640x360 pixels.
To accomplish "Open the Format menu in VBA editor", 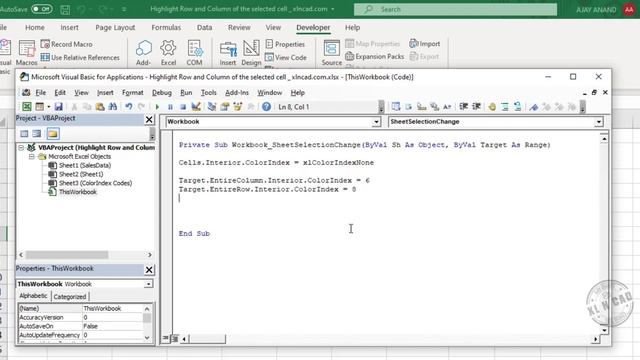I will coord(133,93).
